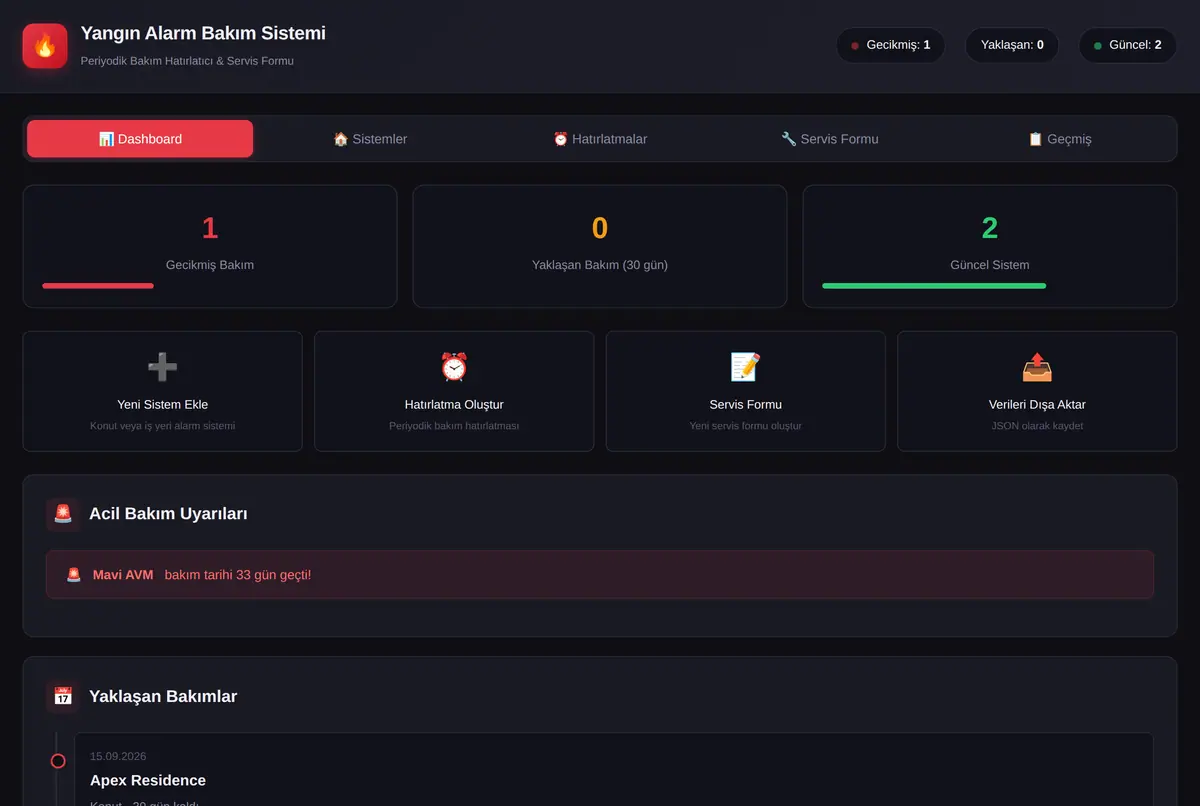The height and width of the screenshot is (806, 1200).
Task: Click the siren icon beside Acil Bakım Uyarıları
Action: tap(63, 514)
